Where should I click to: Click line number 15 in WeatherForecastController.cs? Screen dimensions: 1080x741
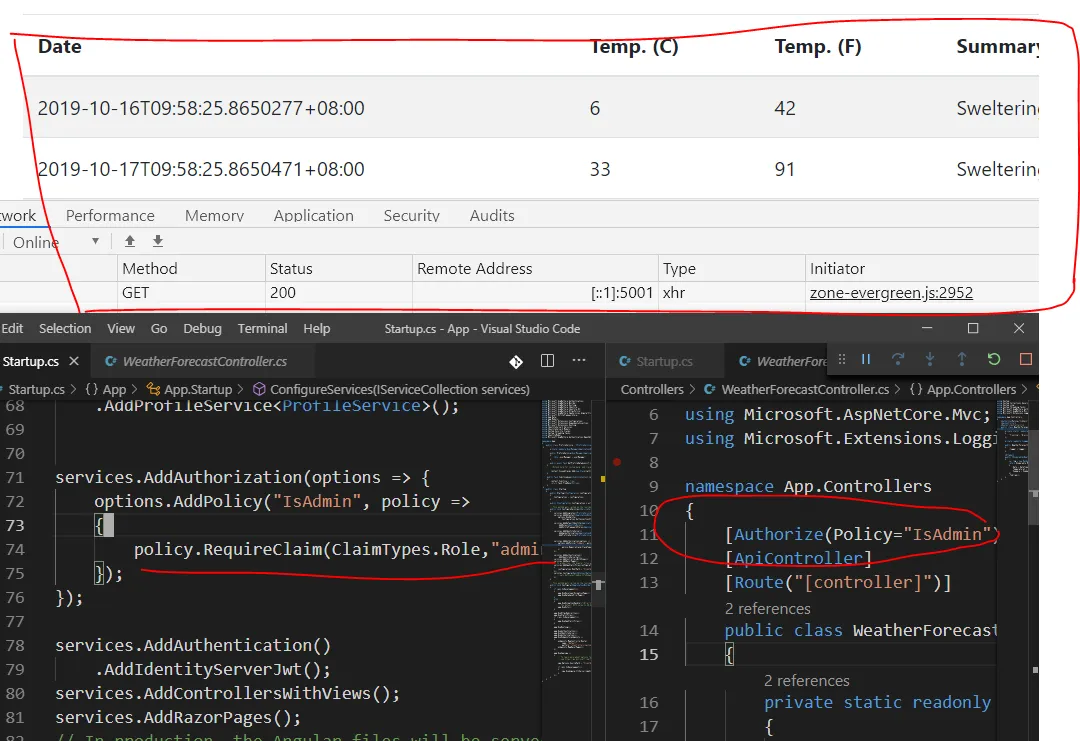coord(649,654)
